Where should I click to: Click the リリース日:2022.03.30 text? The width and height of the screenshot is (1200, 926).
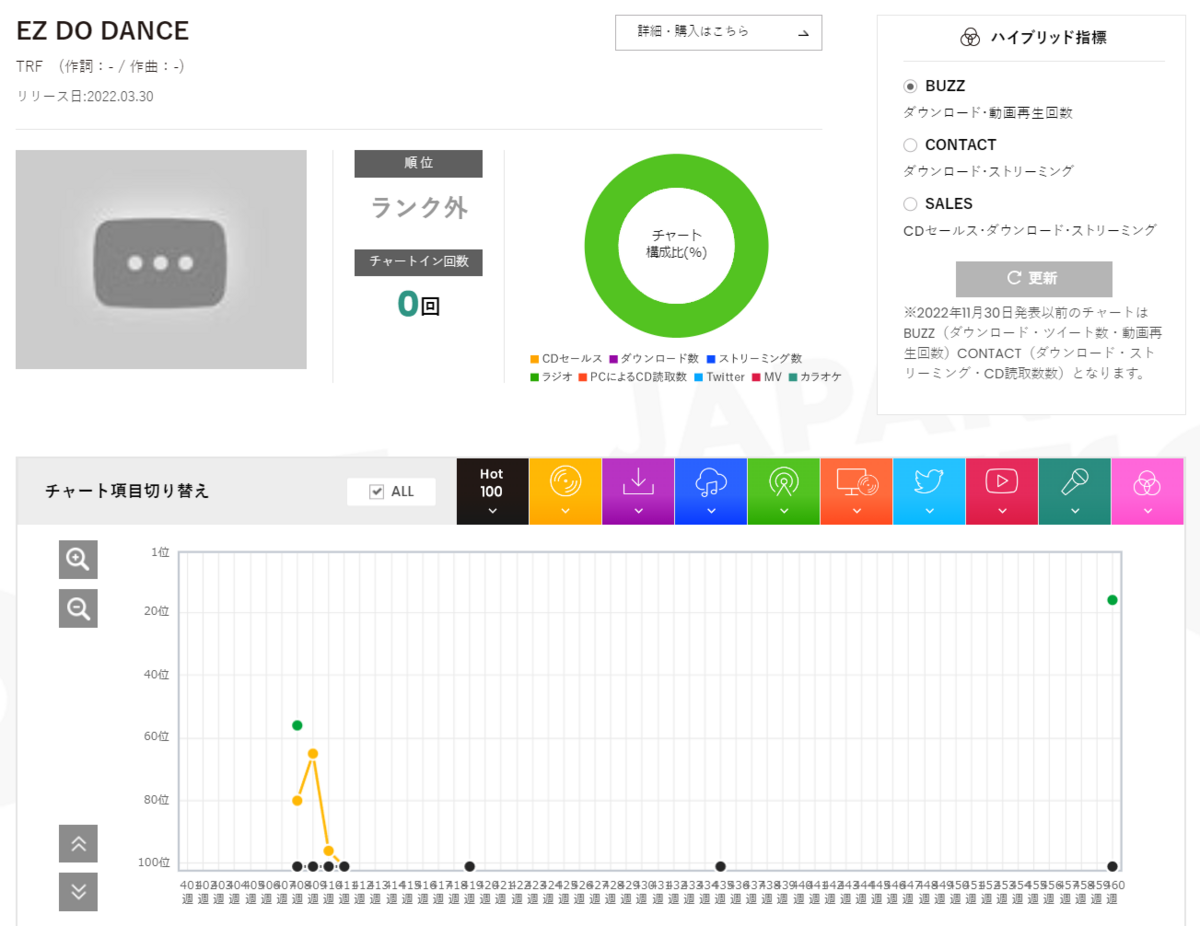tap(85, 96)
